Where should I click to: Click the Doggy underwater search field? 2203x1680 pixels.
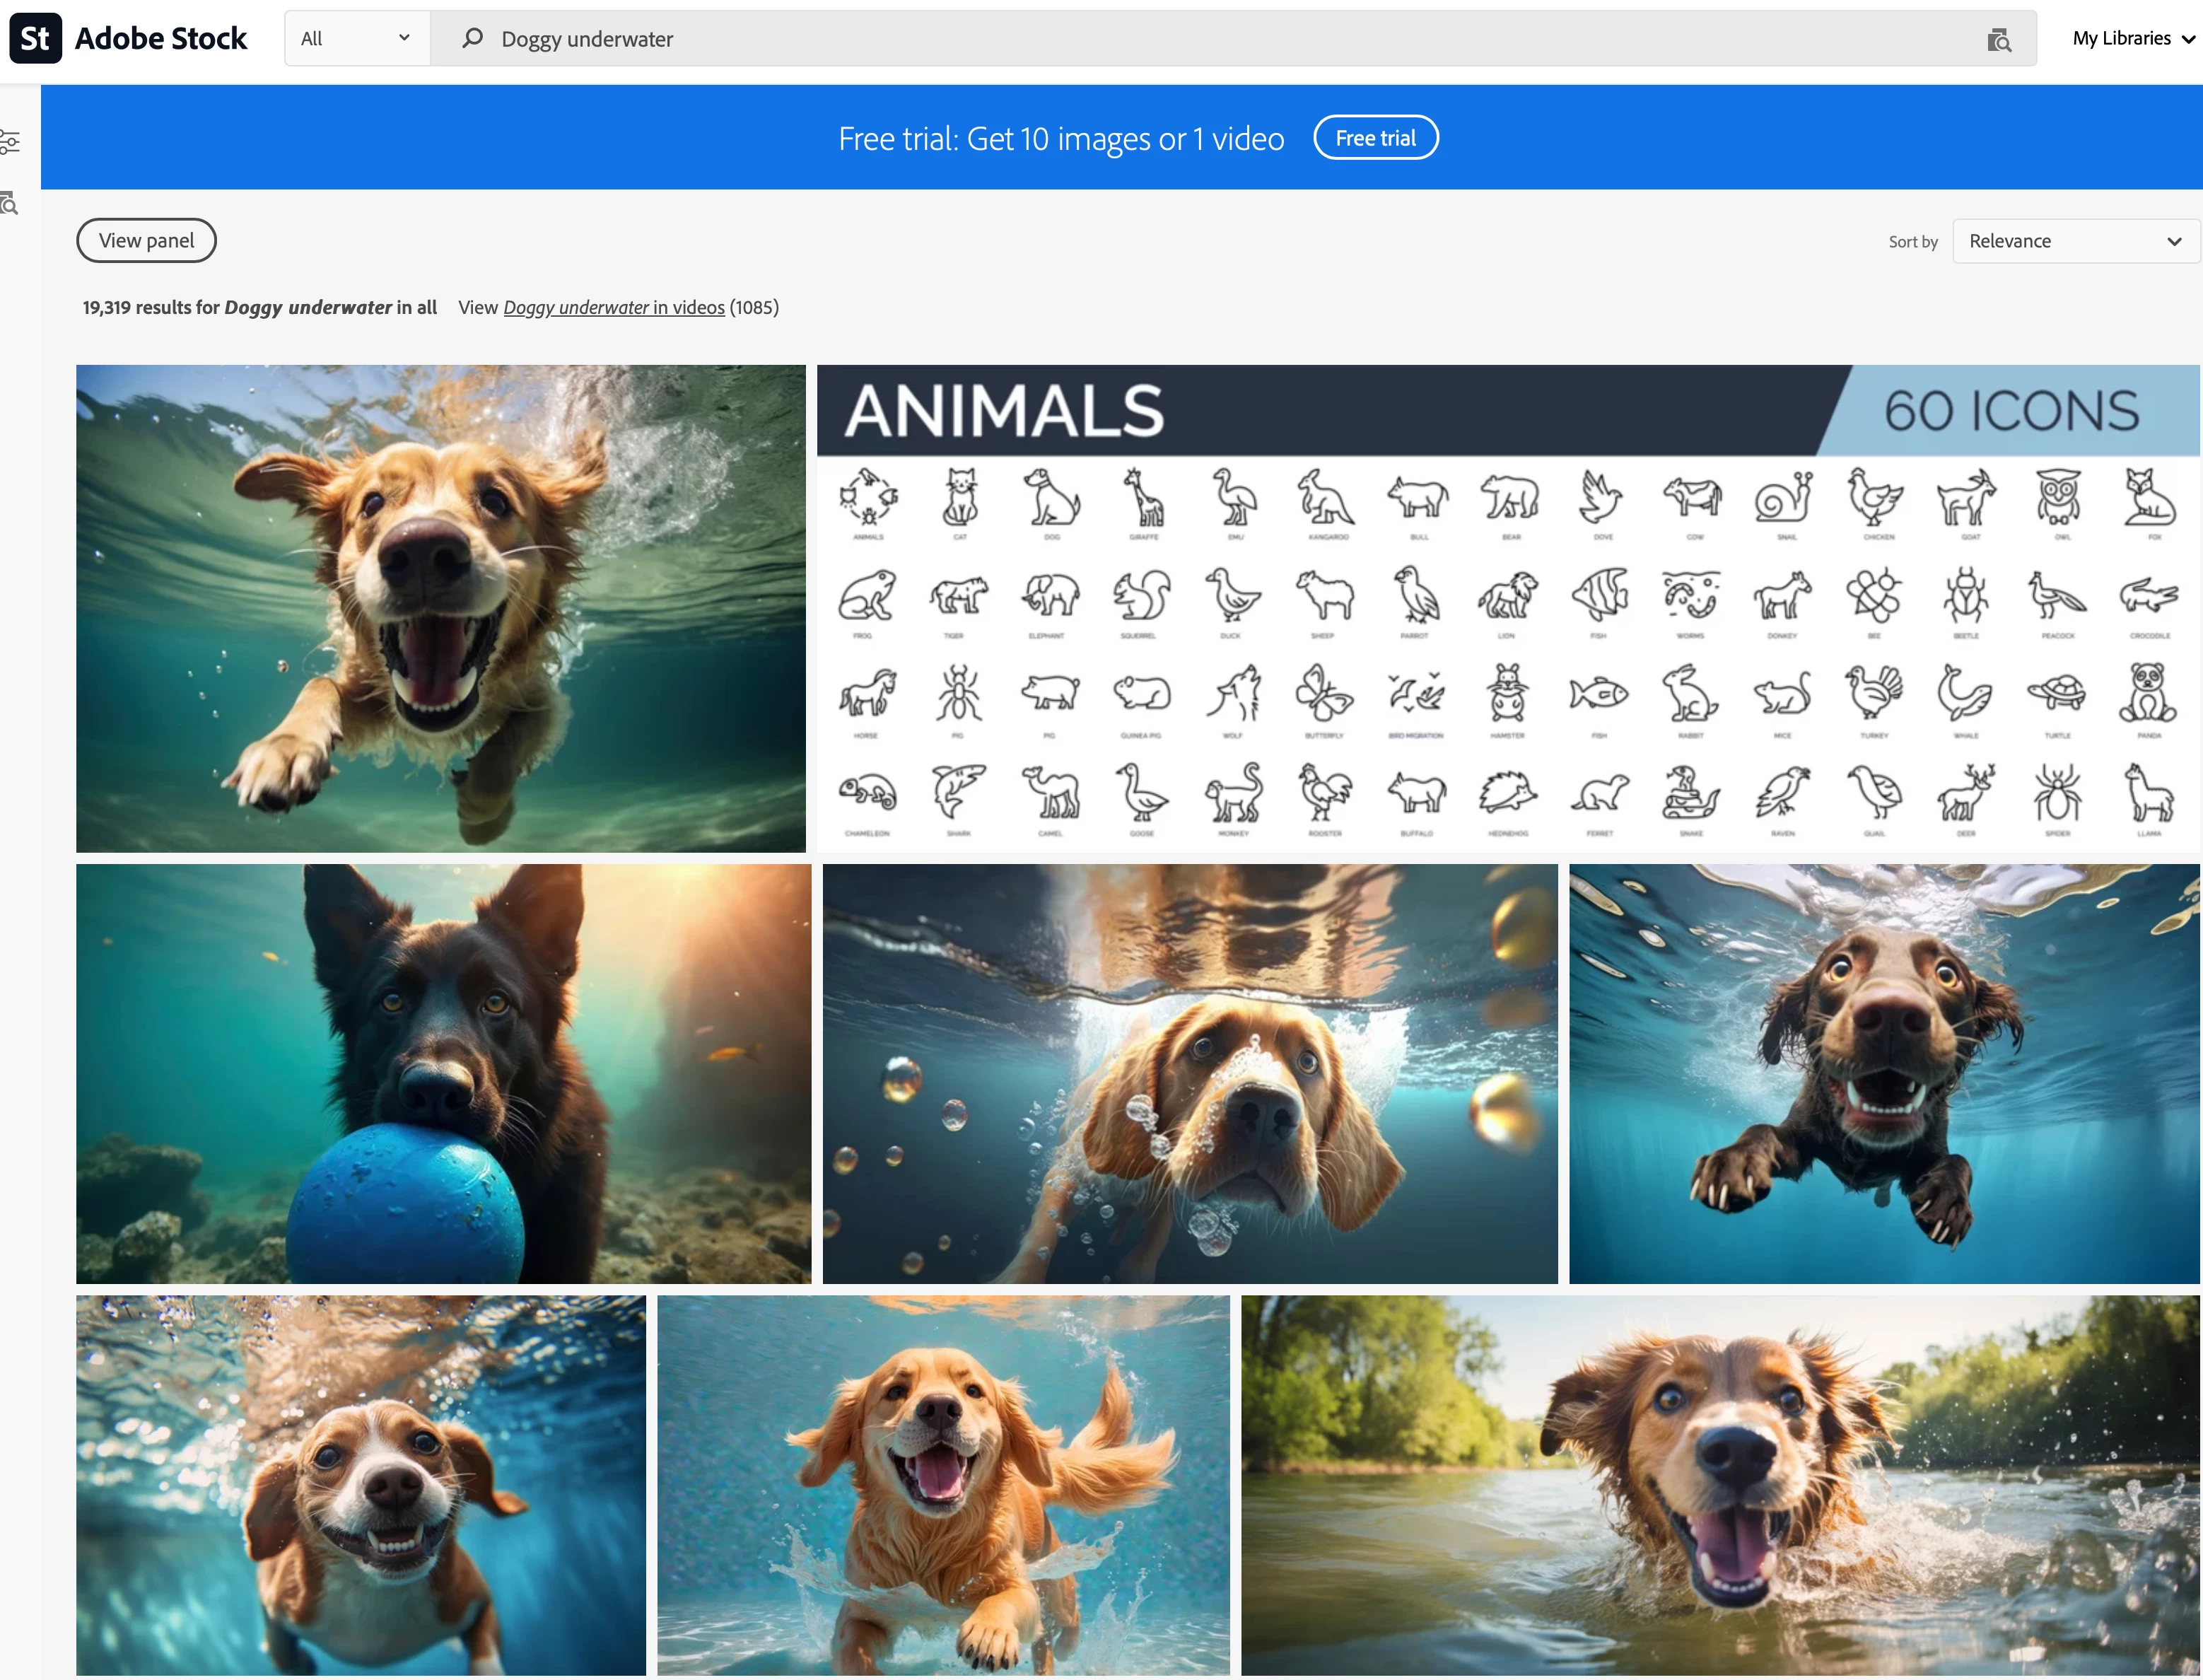point(1200,39)
